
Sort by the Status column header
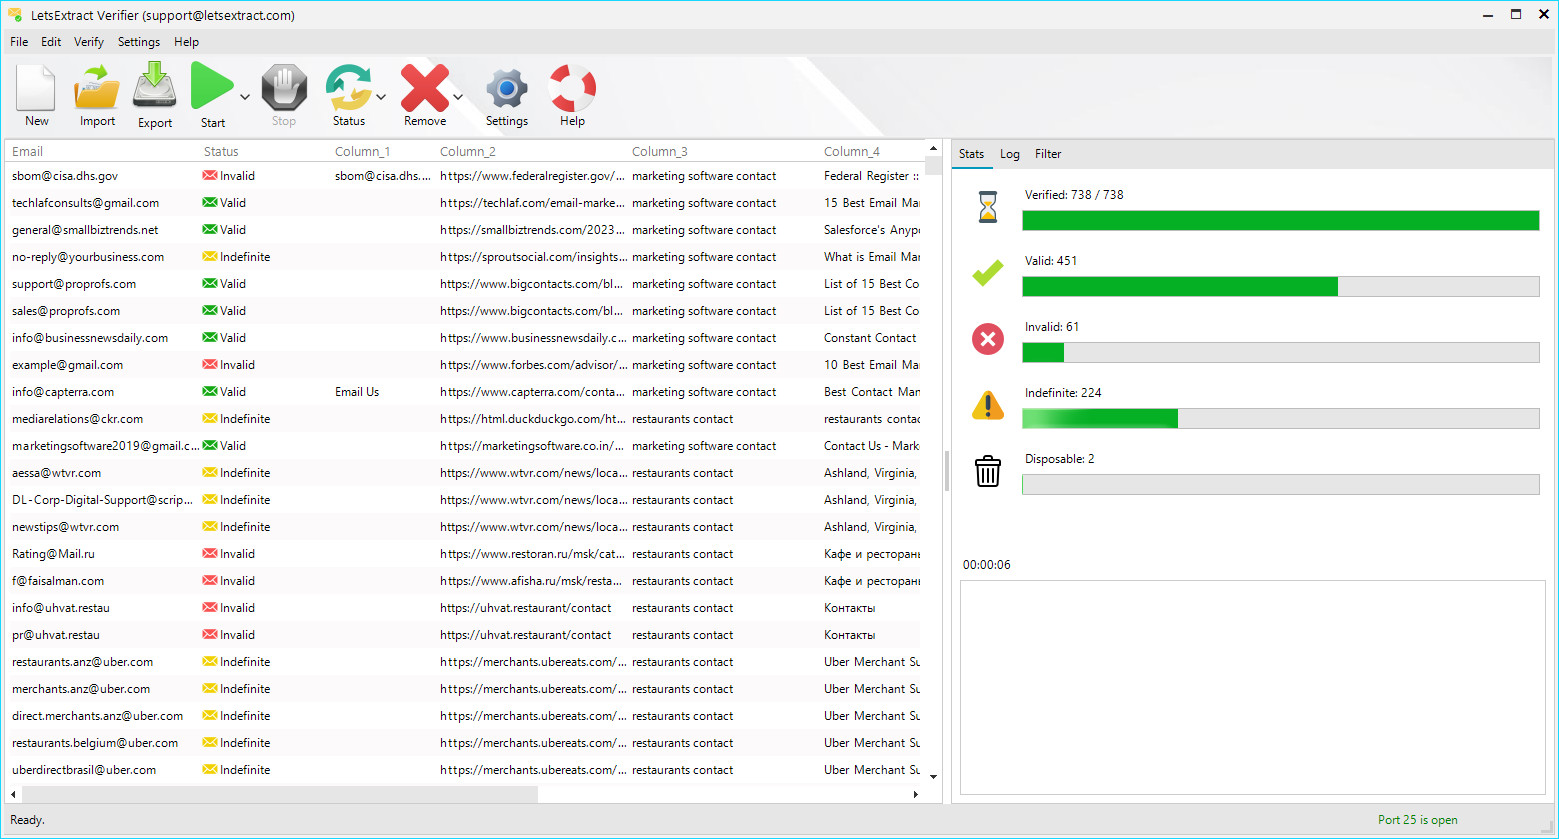tap(221, 152)
